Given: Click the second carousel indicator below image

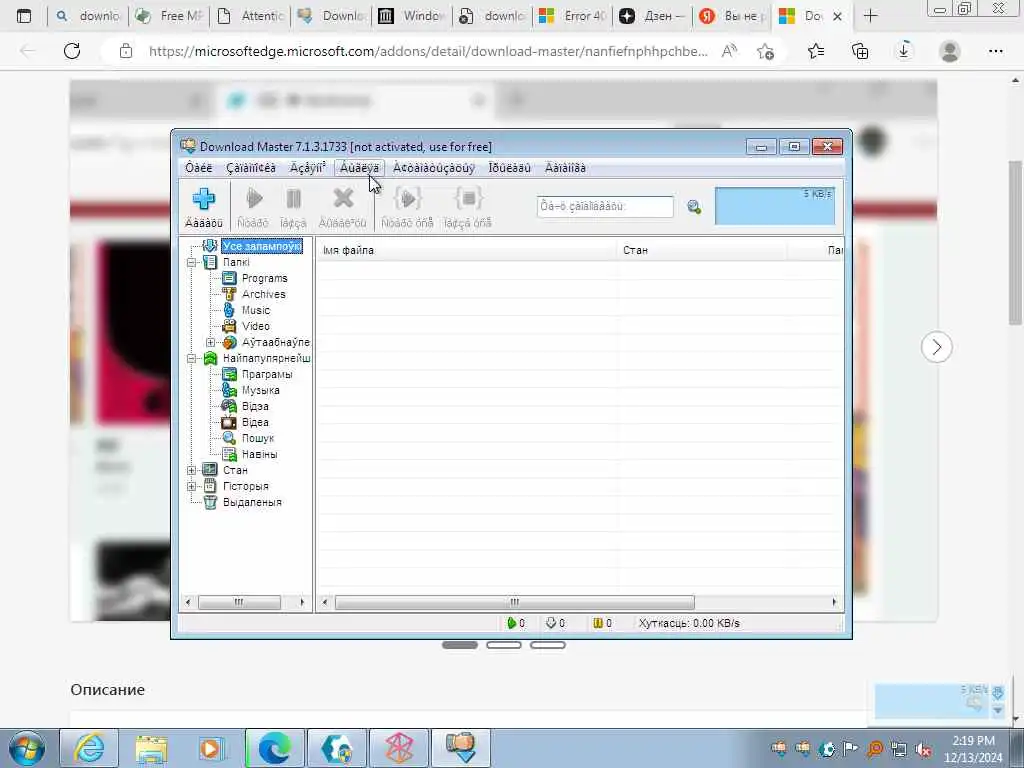Looking at the screenshot, I should pyautogui.click(x=504, y=645).
